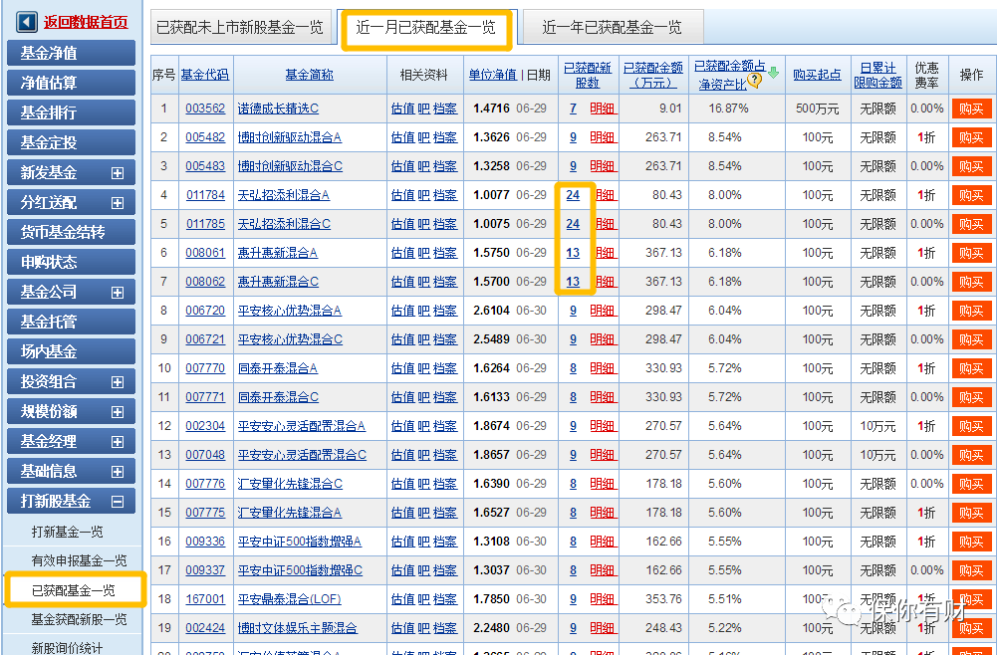The height and width of the screenshot is (655, 1000).
Task: Open 场内基金 sidebar item
Action: tap(71, 352)
